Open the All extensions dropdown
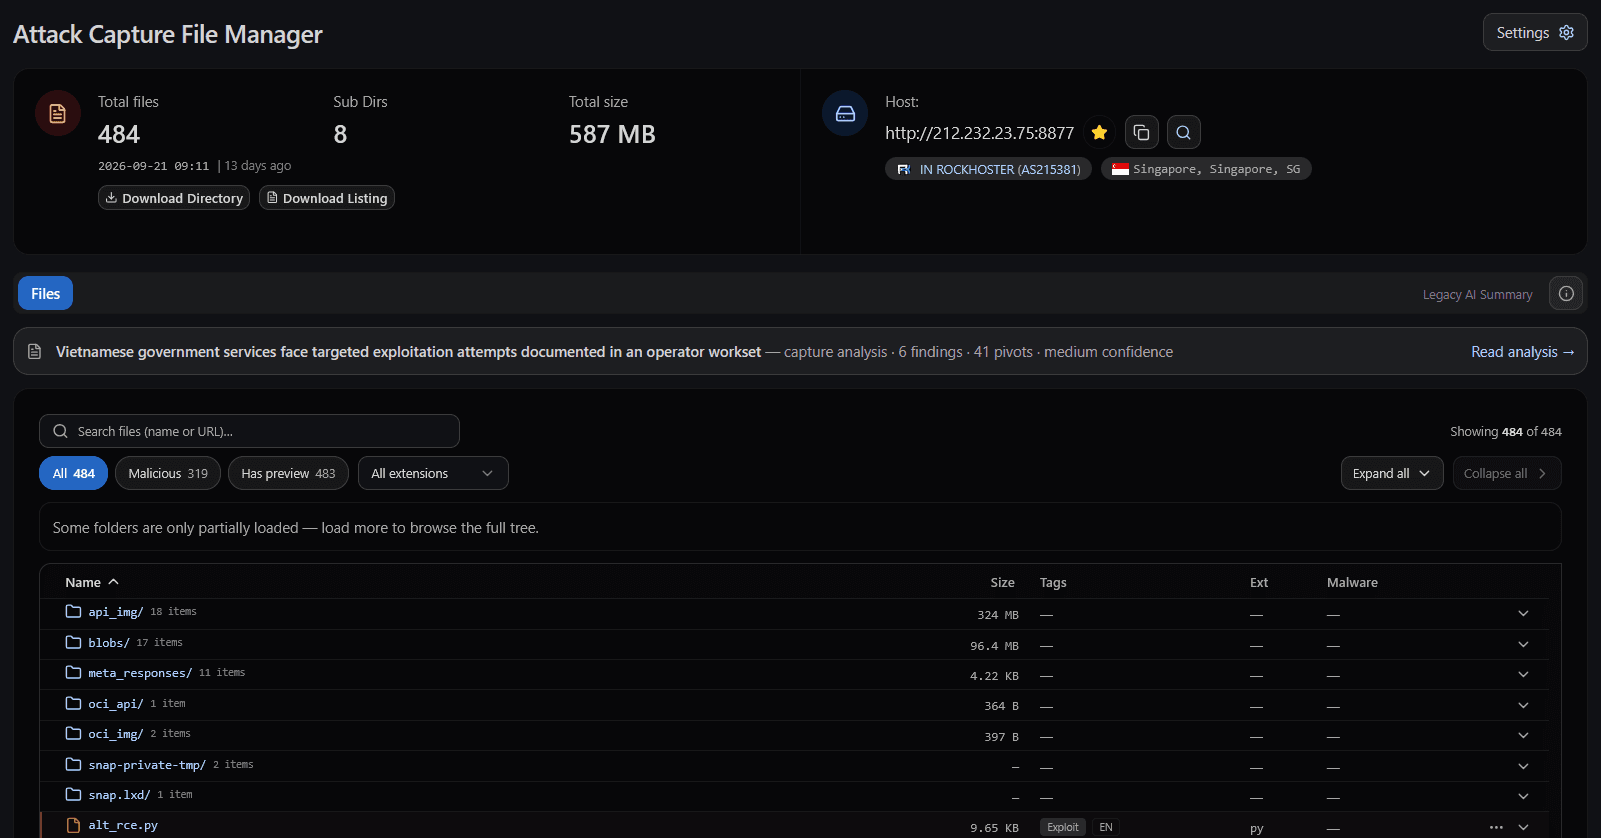Screen dimensions: 1601x838 coord(433,473)
